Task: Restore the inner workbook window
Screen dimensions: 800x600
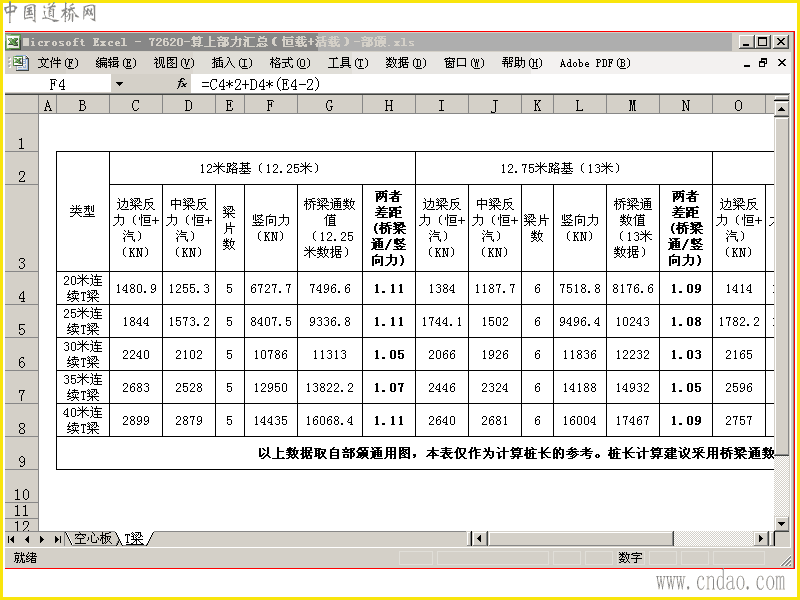Action: pos(763,63)
